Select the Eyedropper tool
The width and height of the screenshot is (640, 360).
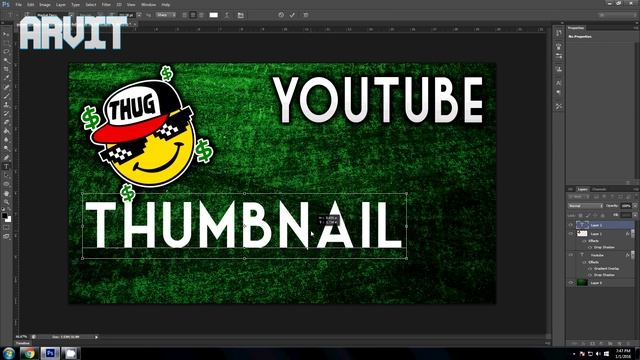[6, 78]
